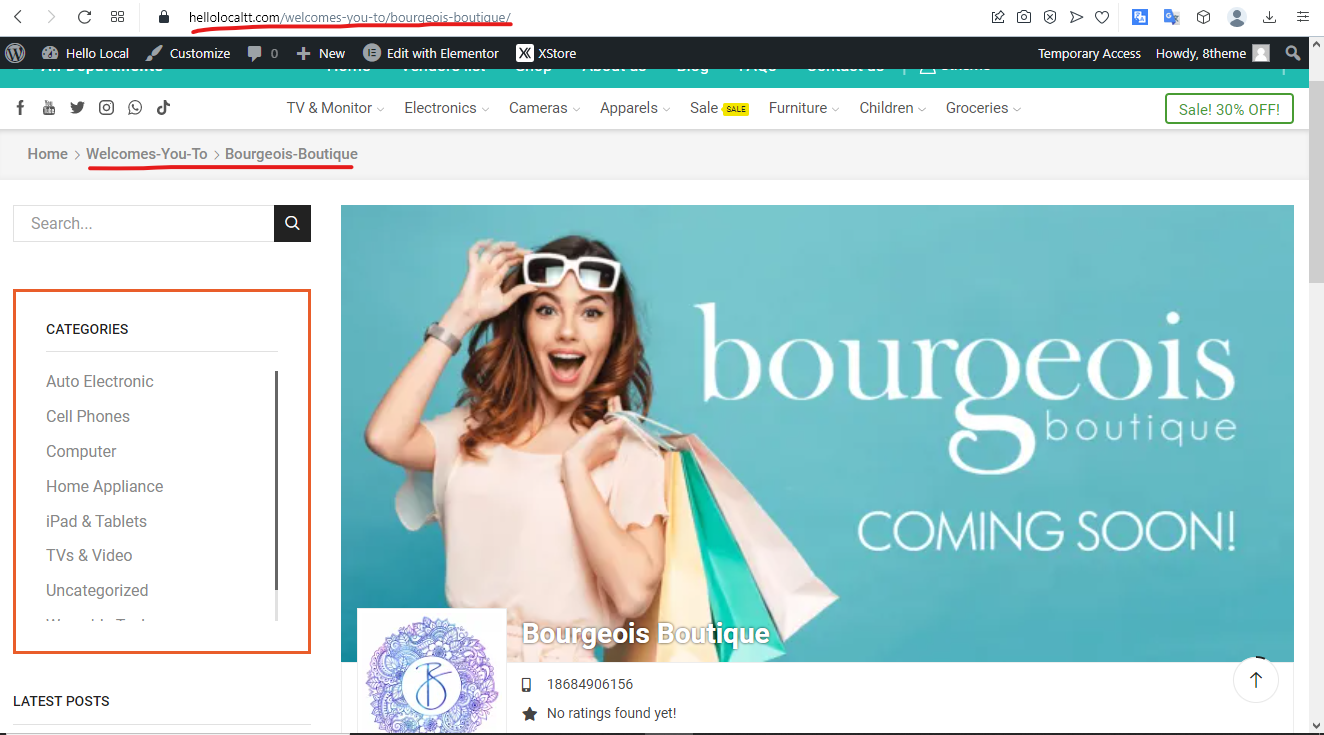
Task: Open the YouTube social icon
Action: click(48, 108)
